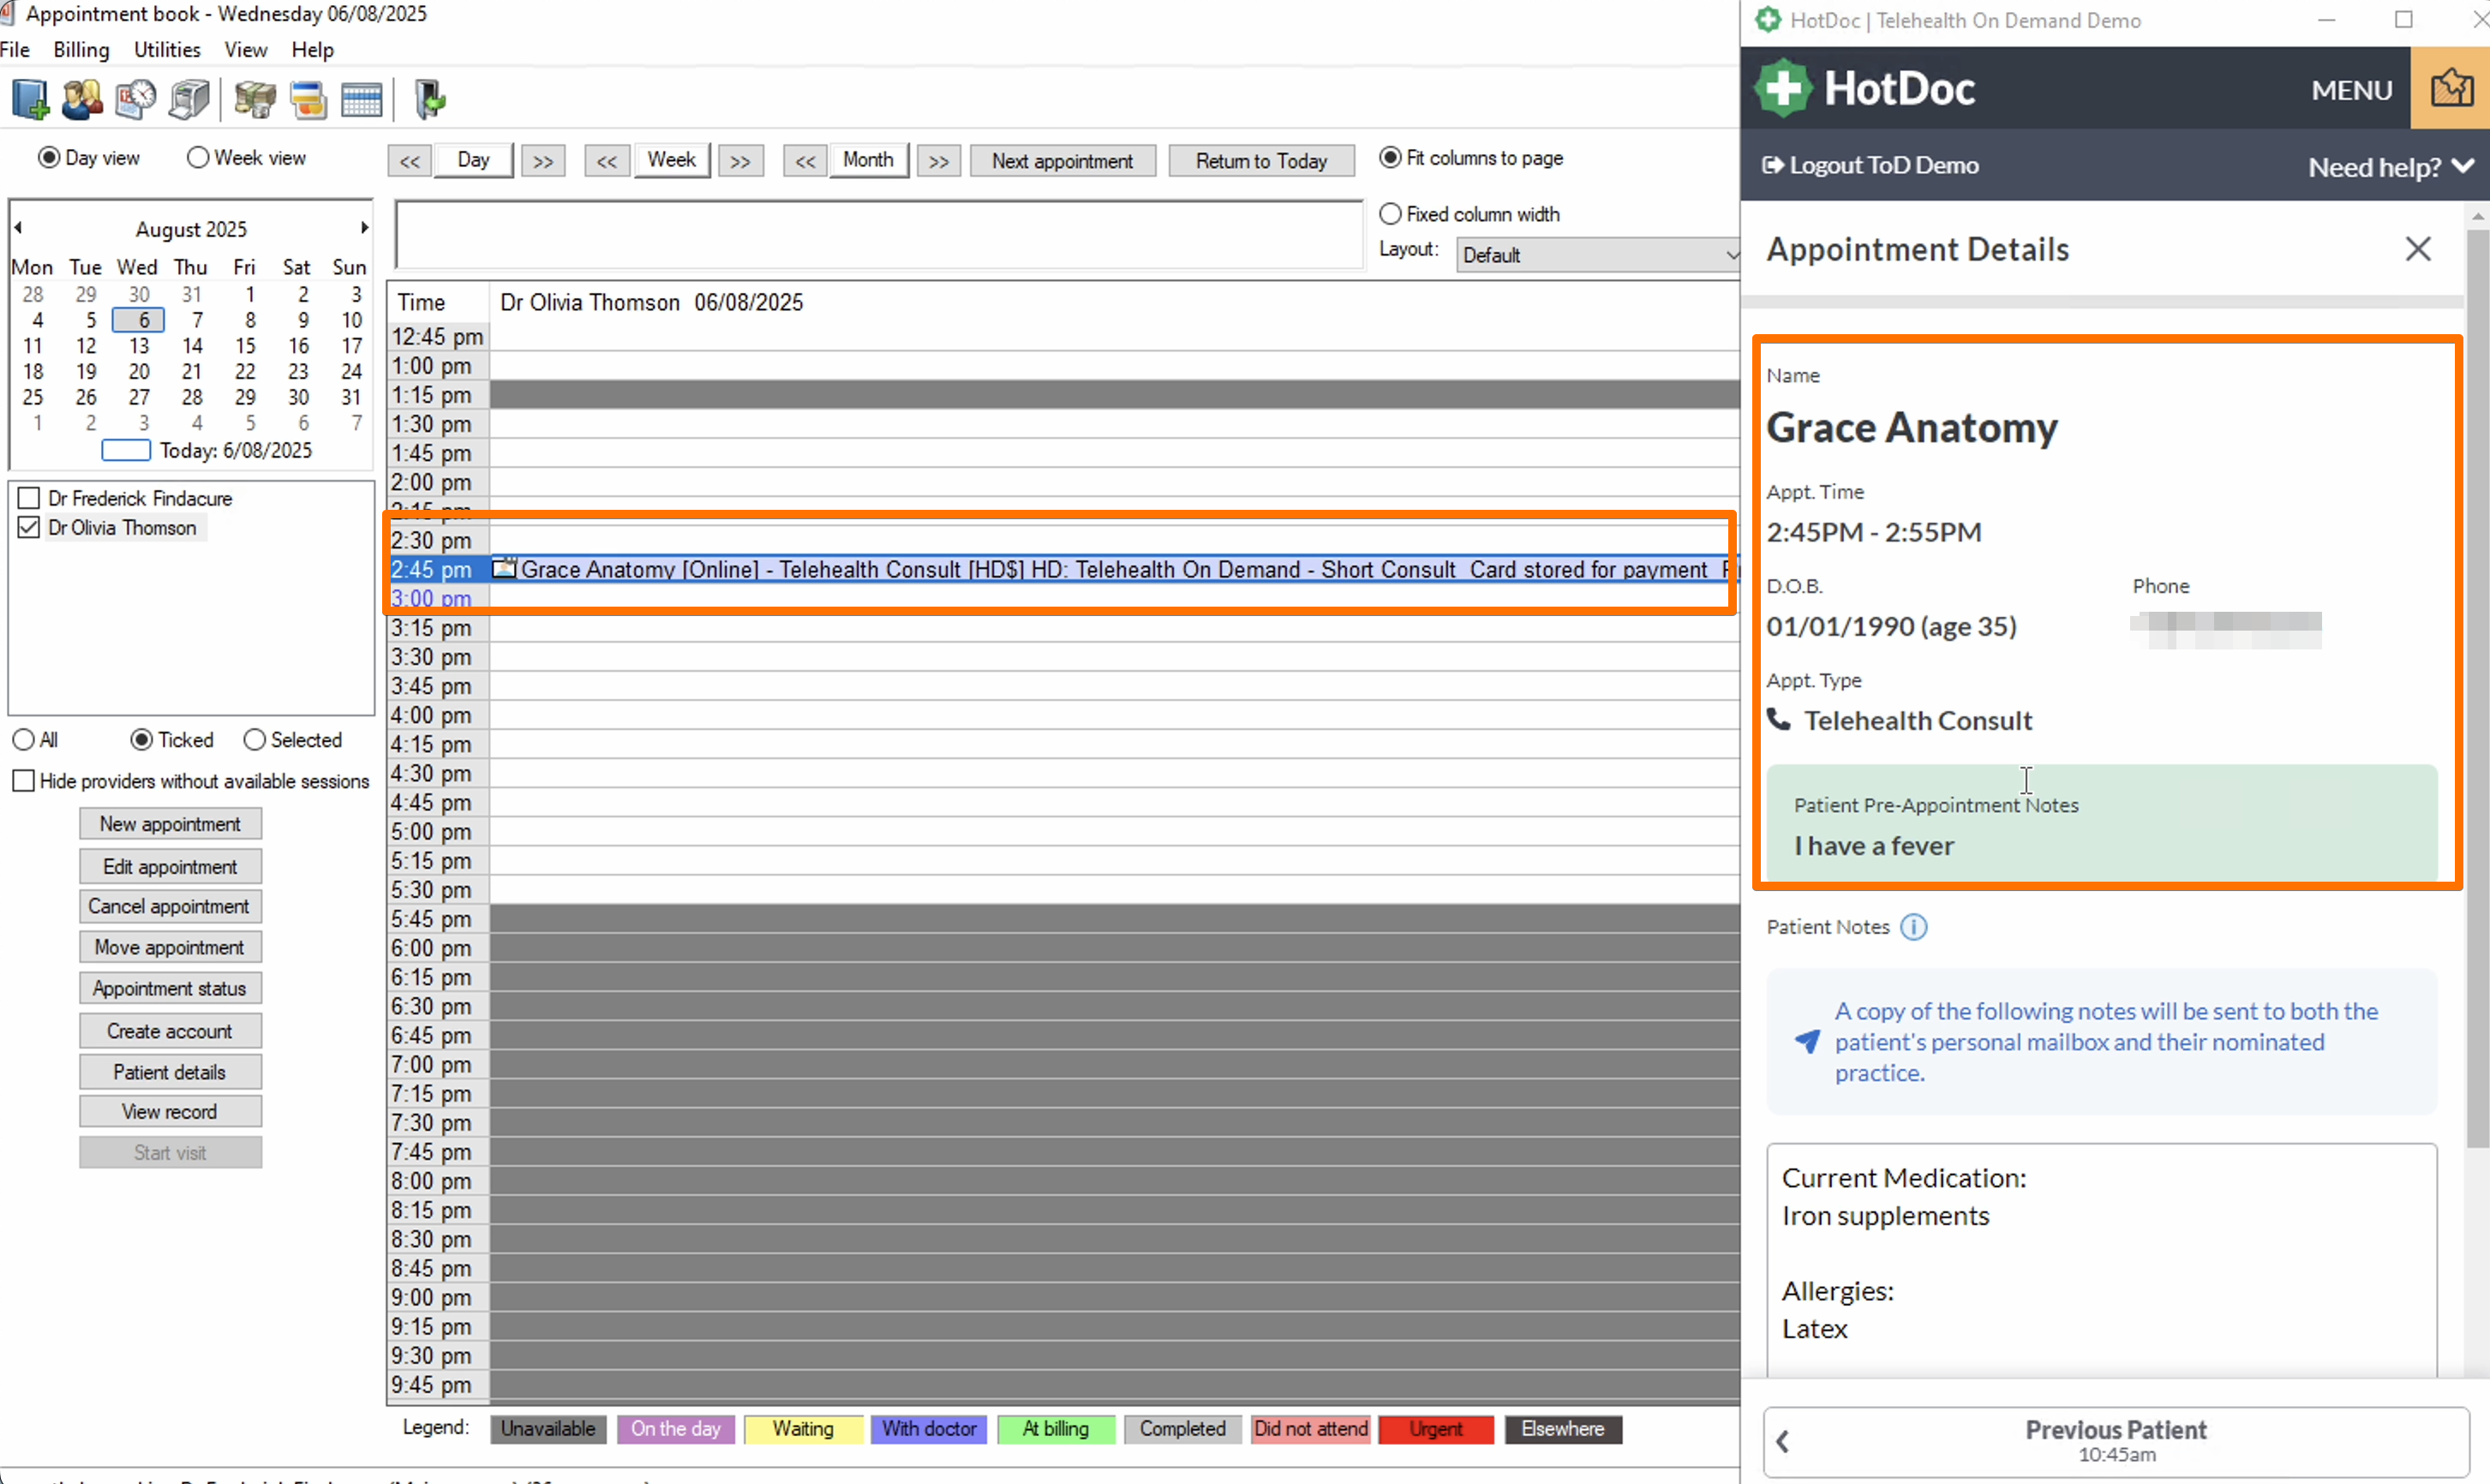Click Logout ToD Demo link
Viewport: 2490px width, 1484px height.
click(x=1870, y=165)
